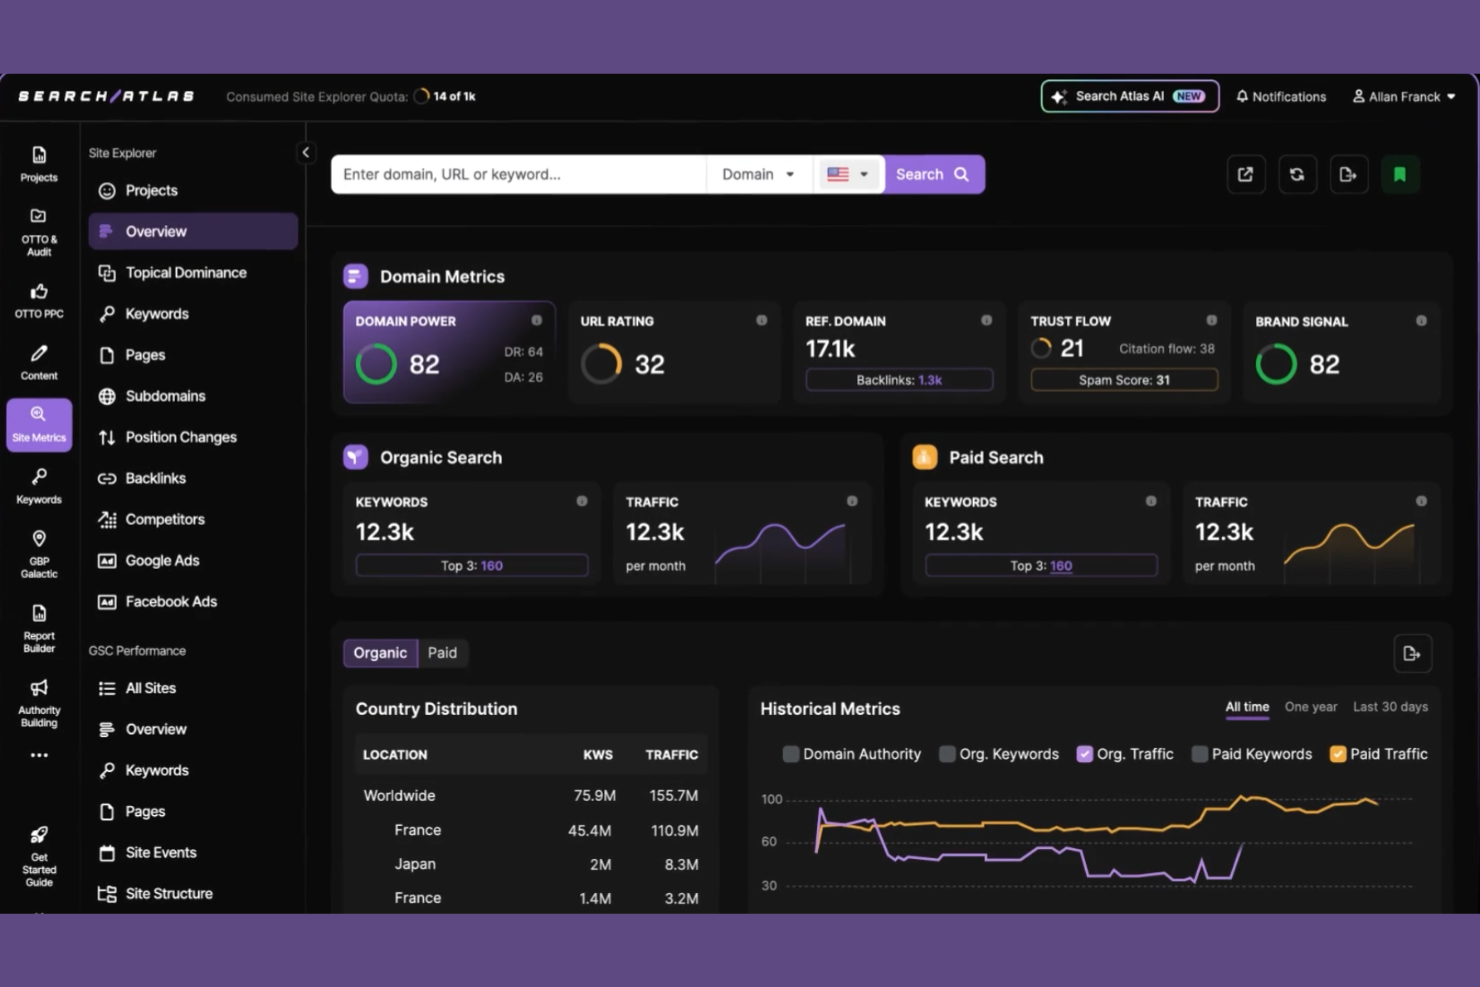The height and width of the screenshot is (987, 1480).
Task: Select the Content section in the sidebar
Action: coord(38,362)
